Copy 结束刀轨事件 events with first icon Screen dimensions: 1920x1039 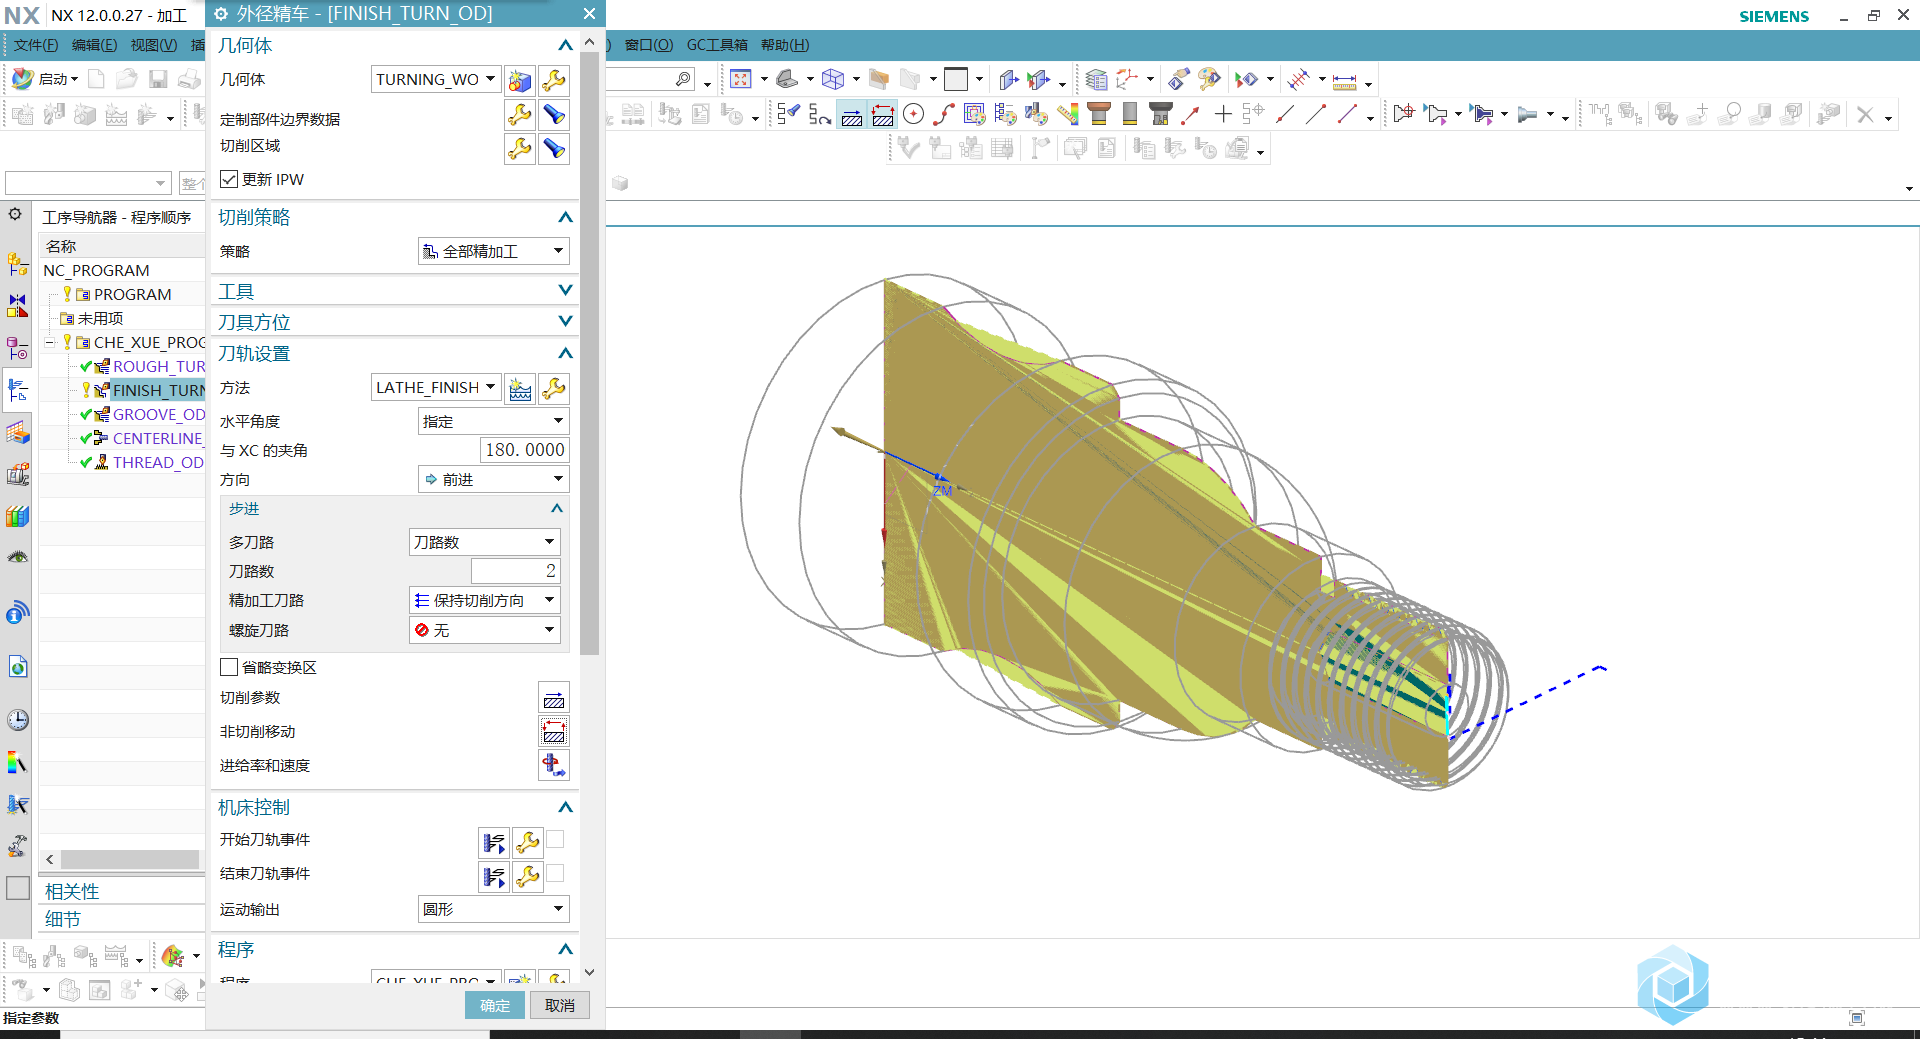[x=494, y=877]
